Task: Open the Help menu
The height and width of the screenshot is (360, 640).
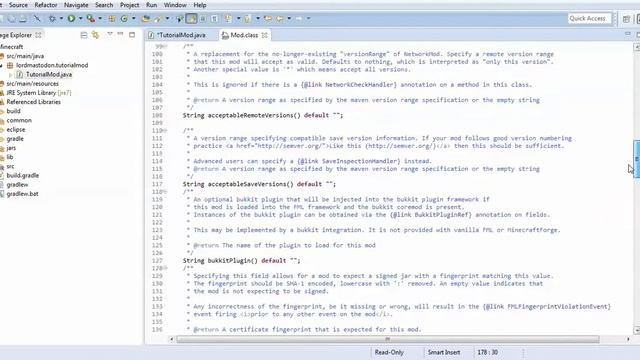Action: [x=200, y=5]
